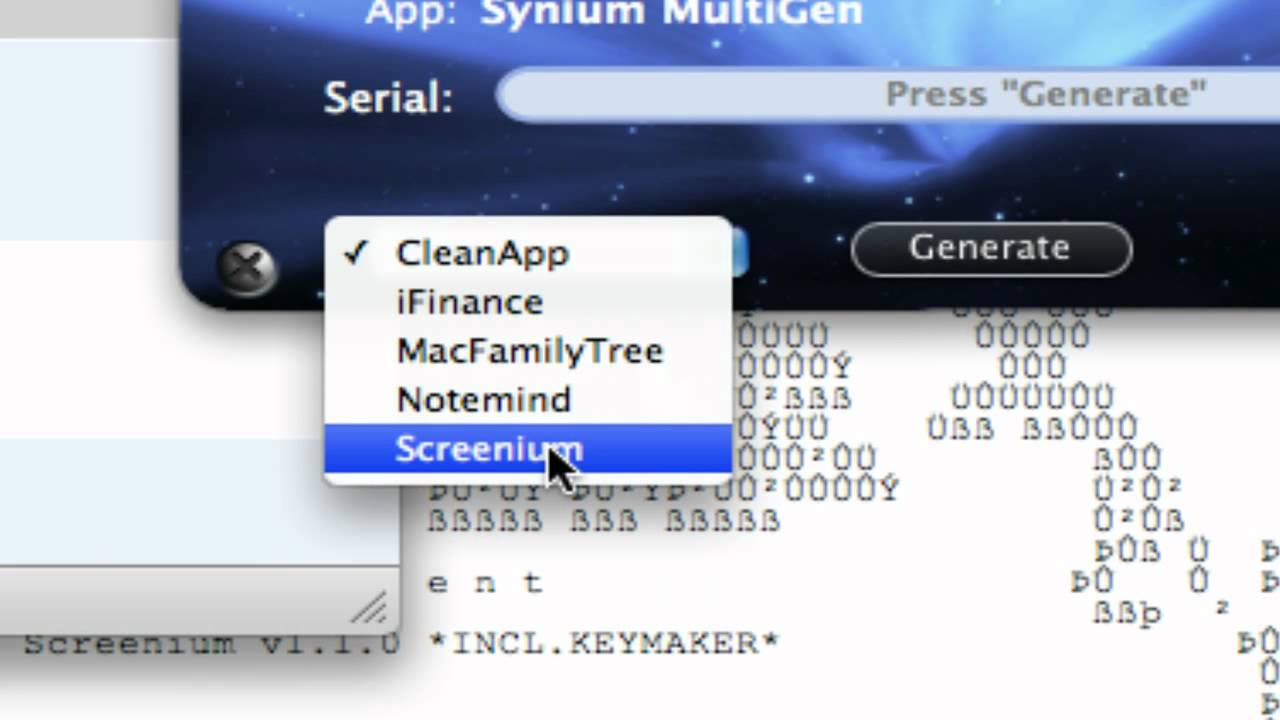Close the keygen with the round X button
The image size is (1280, 720).
pos(247,267)
